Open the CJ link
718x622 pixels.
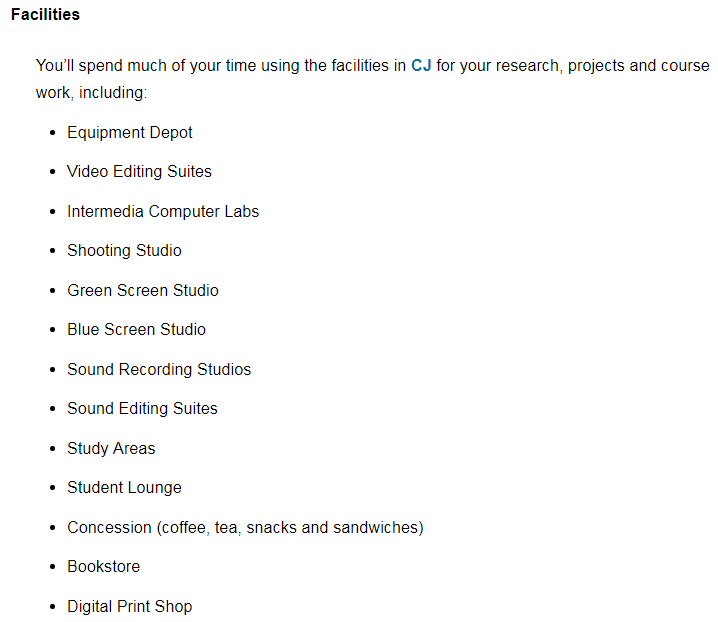tap(421, 66)
